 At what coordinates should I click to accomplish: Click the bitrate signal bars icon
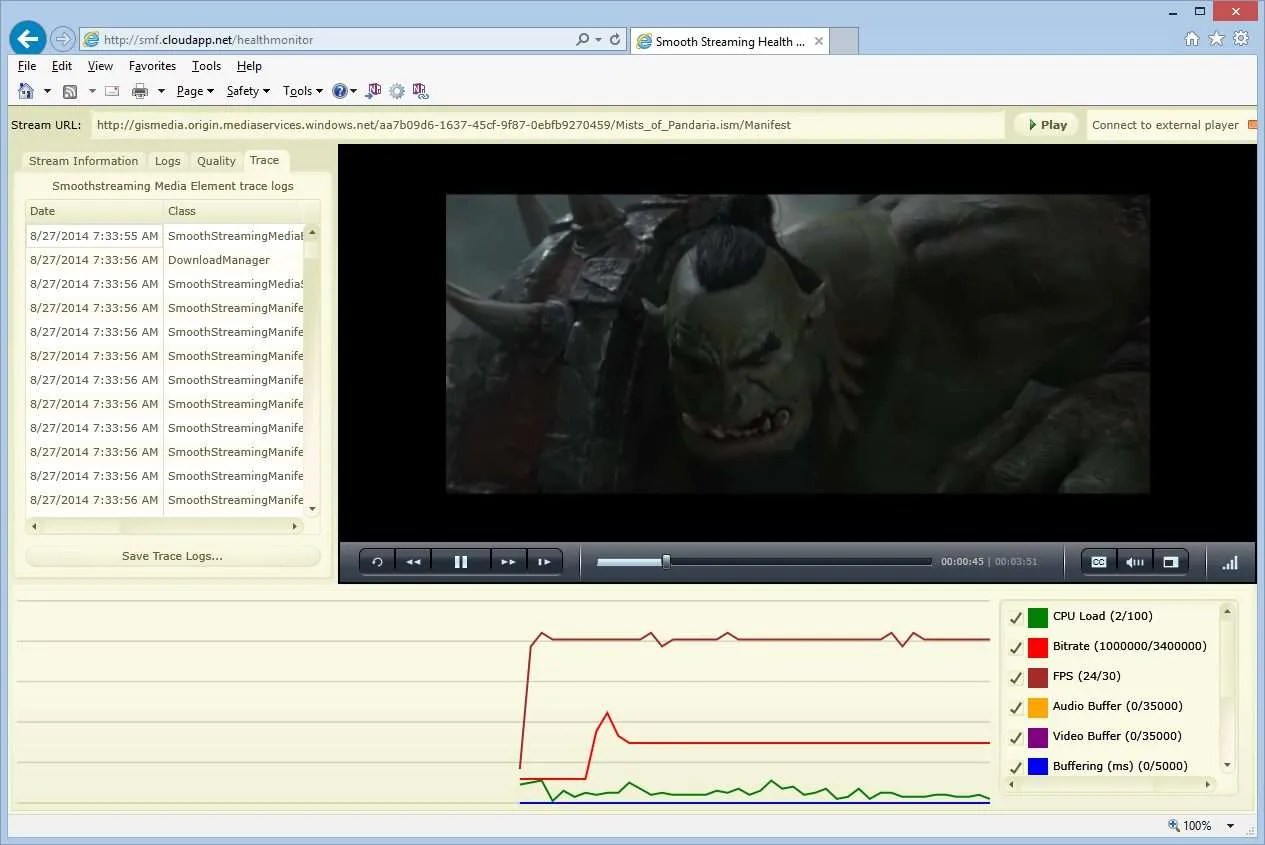pyautogui.click(x=1230, y=563)
